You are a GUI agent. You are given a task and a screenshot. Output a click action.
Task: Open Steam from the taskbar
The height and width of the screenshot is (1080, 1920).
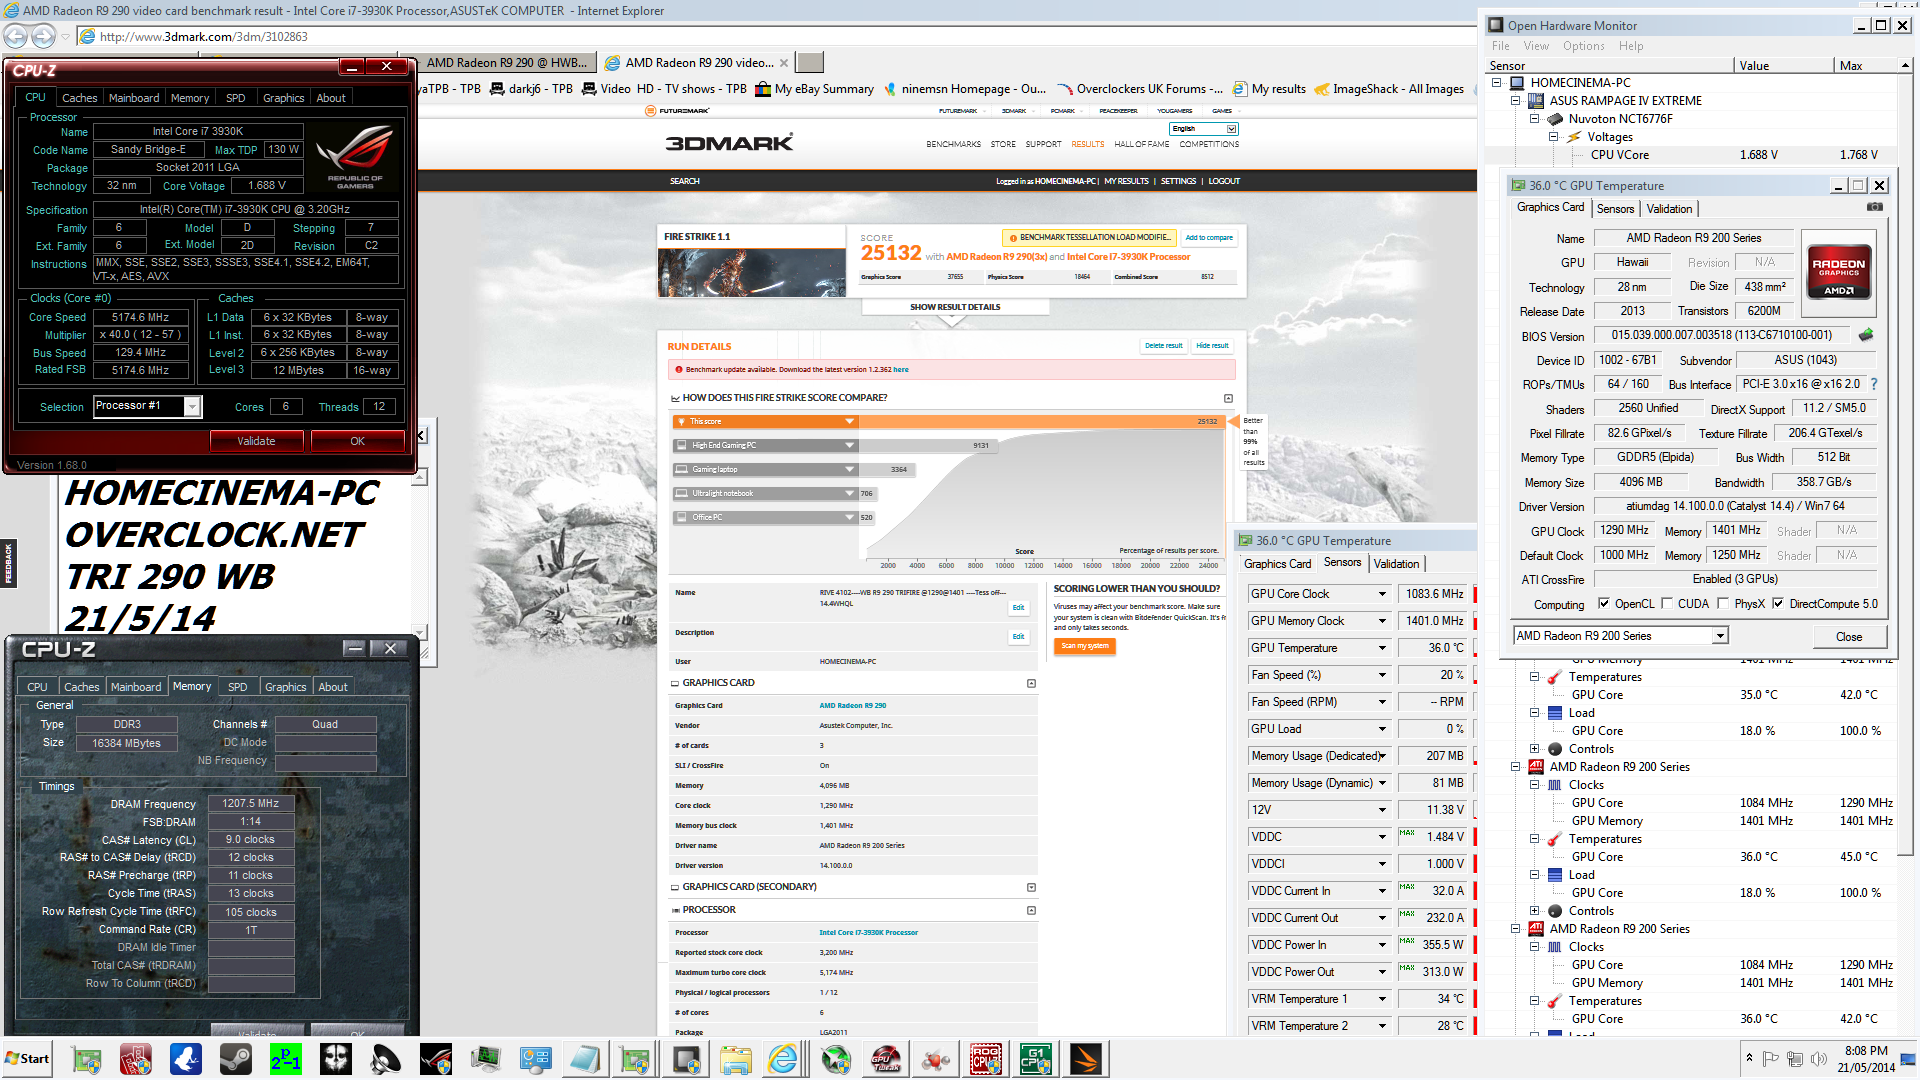pyautogui.click(x=236, y=1059)
